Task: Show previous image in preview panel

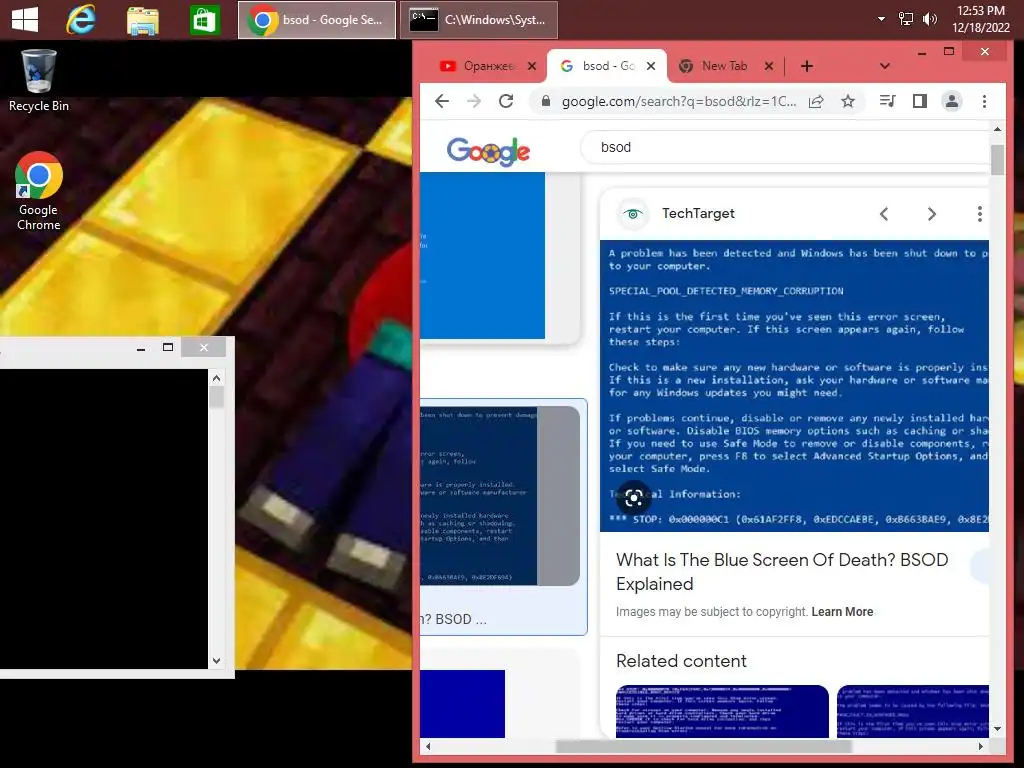Action: tap(884, 214)
